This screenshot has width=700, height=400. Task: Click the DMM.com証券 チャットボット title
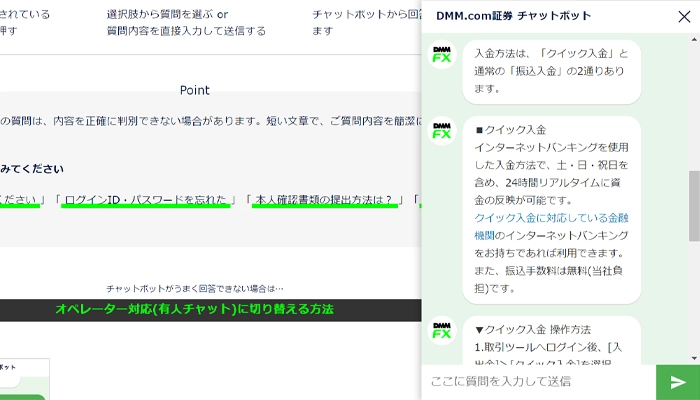pyautogui.click(x=513, y=16)
